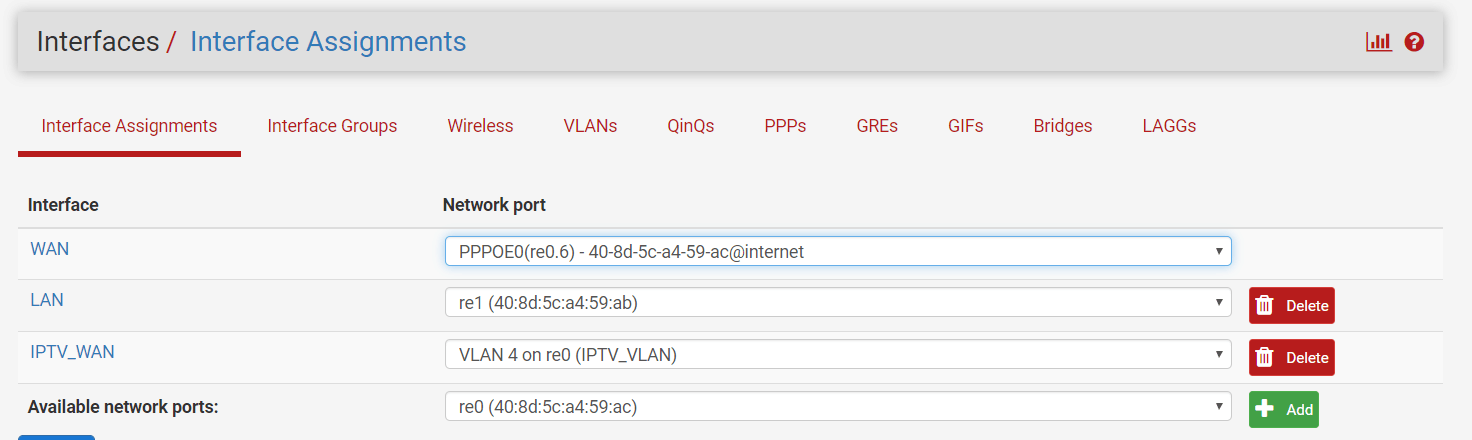This screenshot has width=1472, height=440.
Task: Switch to the Wireless tab
Action: point(480,126)
